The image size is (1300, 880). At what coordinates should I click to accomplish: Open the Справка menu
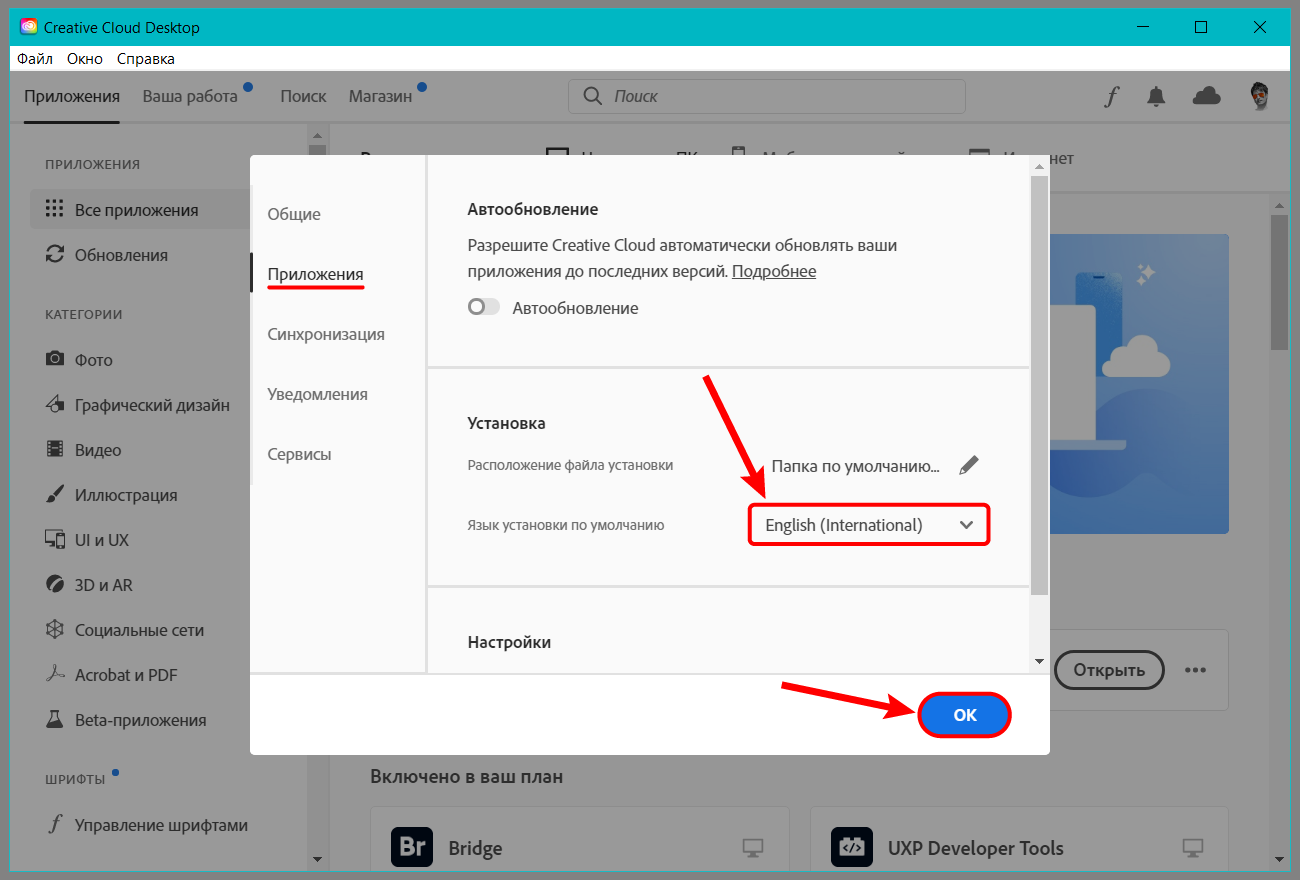146,58
